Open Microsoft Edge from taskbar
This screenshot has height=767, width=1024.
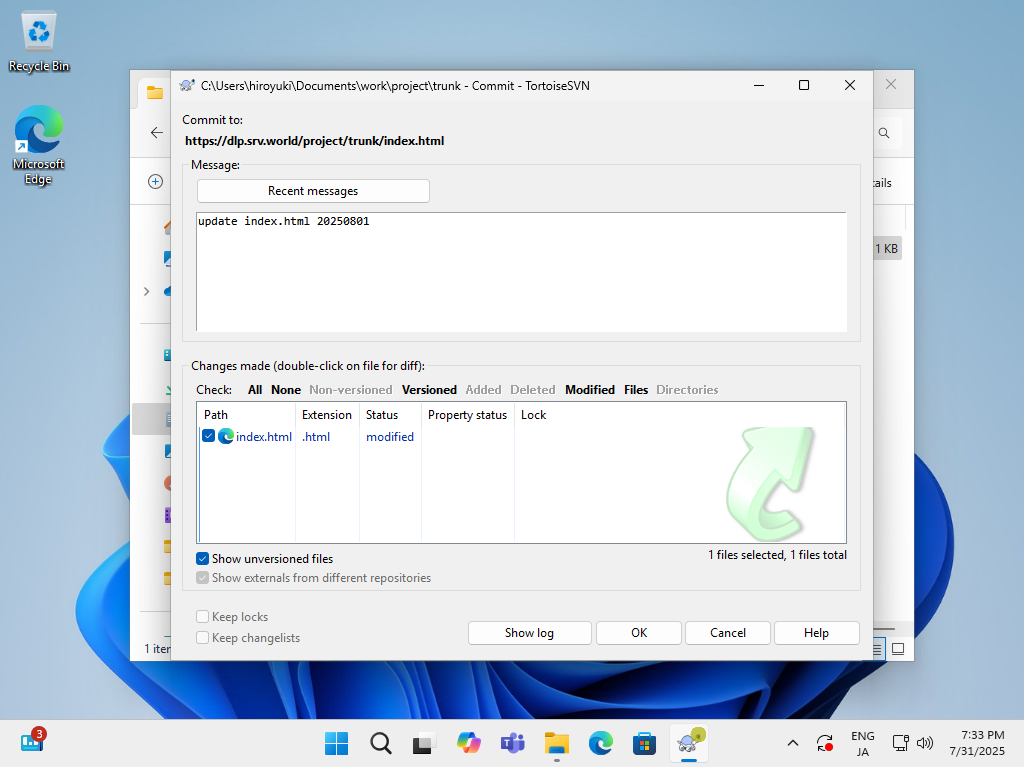pyautogui.click(x=601, y=743)
